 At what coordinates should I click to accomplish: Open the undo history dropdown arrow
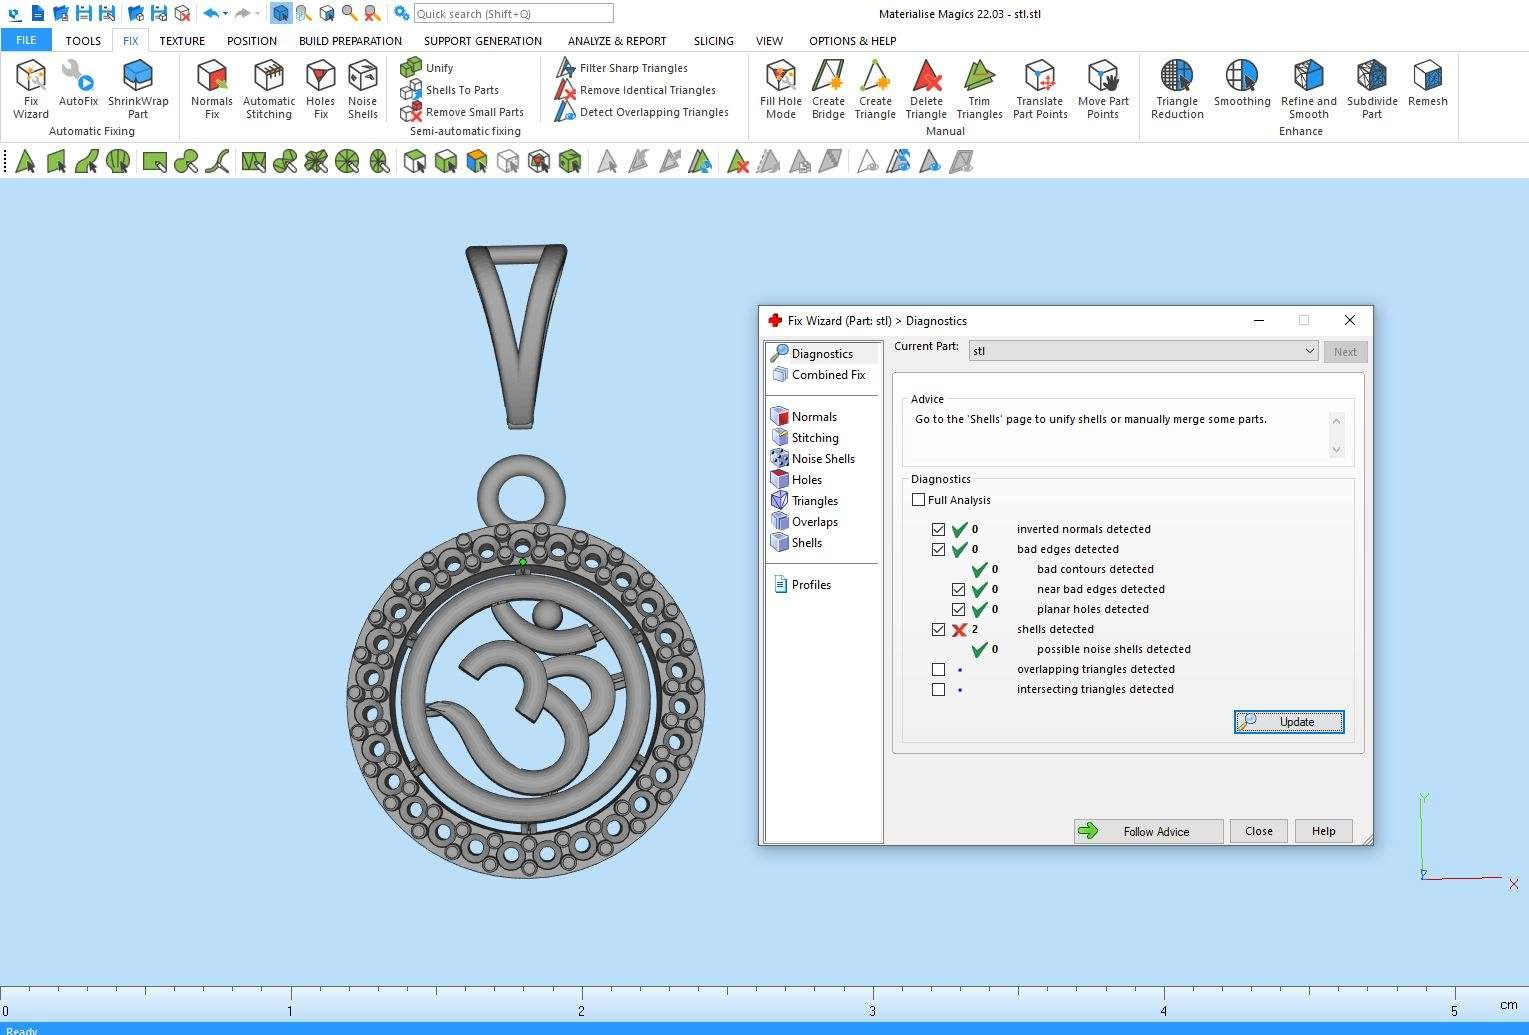coord(226,14)
